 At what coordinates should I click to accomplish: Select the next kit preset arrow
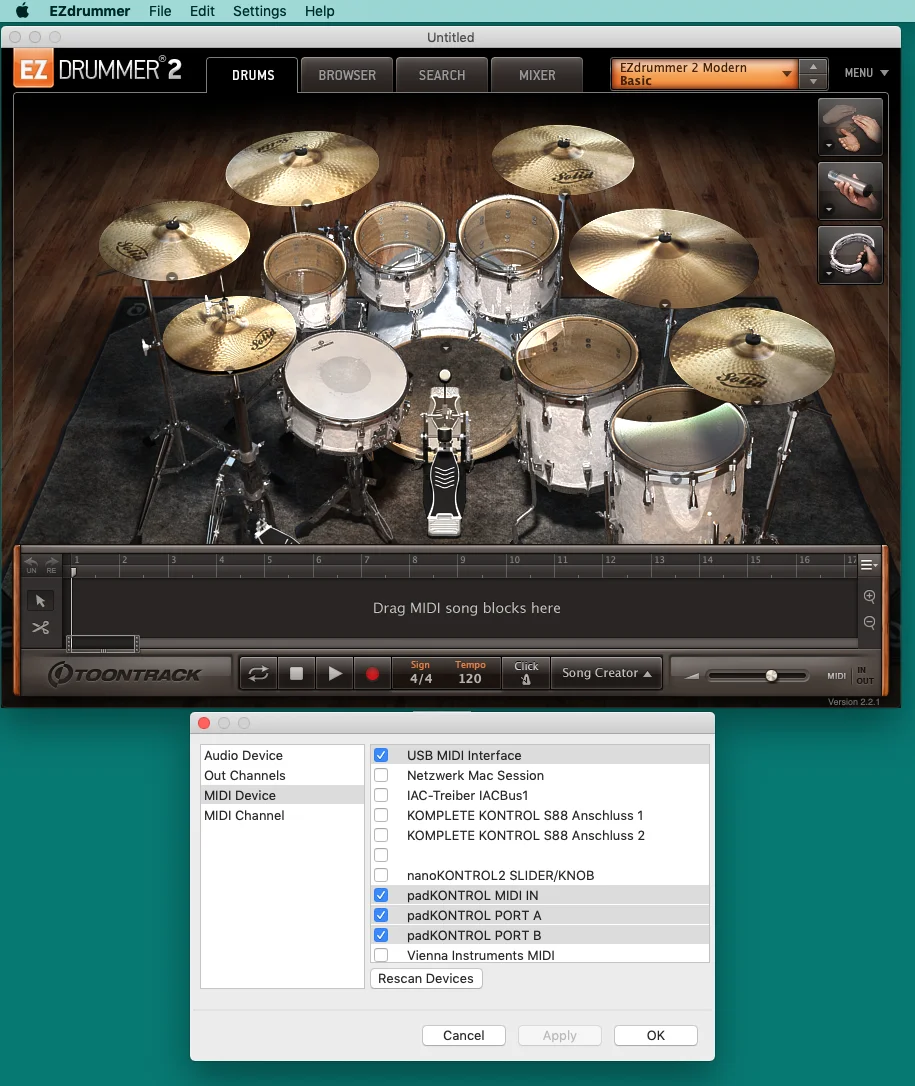[813, 81]
